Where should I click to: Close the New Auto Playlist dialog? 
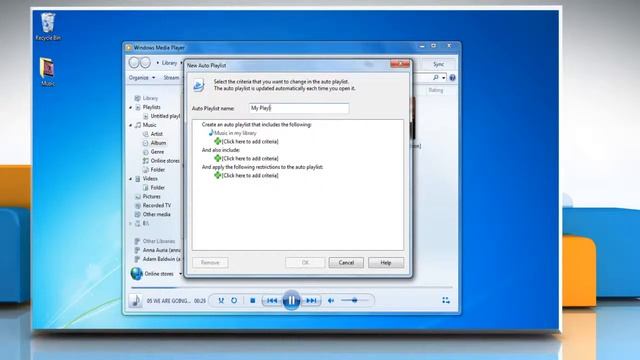(400, 64)
